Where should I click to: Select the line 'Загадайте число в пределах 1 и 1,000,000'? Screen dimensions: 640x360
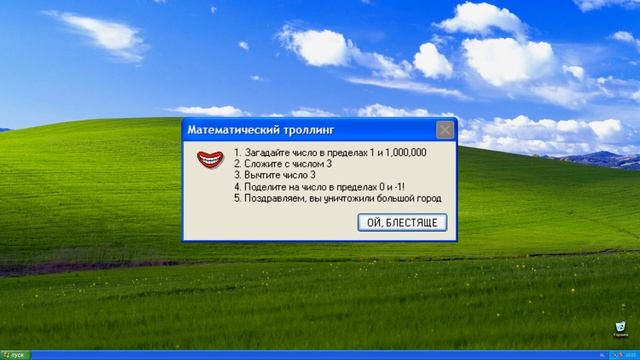(x=330, y=152)
